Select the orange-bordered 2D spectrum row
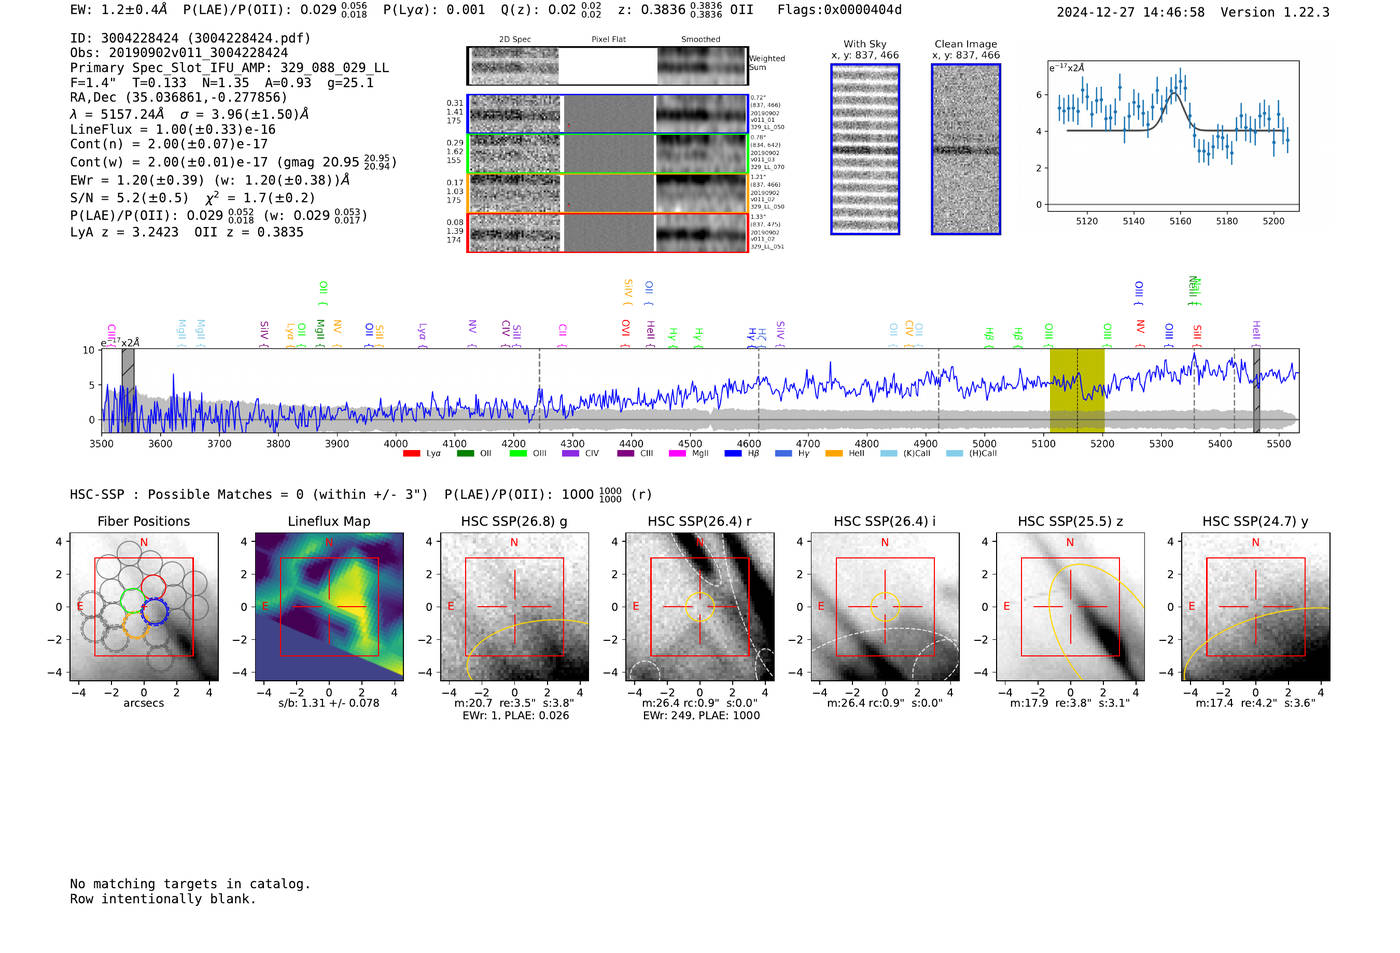Image resolution: width=1400 pixels, height=953 pixels. tap(608, 193)
